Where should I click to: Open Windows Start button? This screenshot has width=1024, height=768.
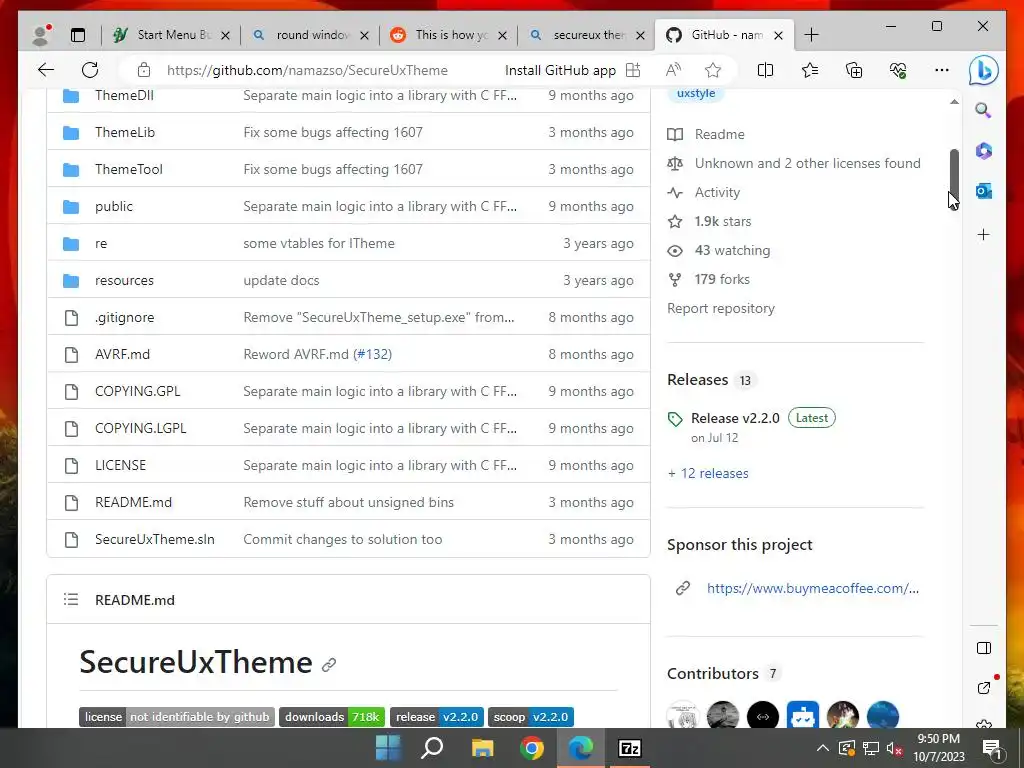pos(388,748)
